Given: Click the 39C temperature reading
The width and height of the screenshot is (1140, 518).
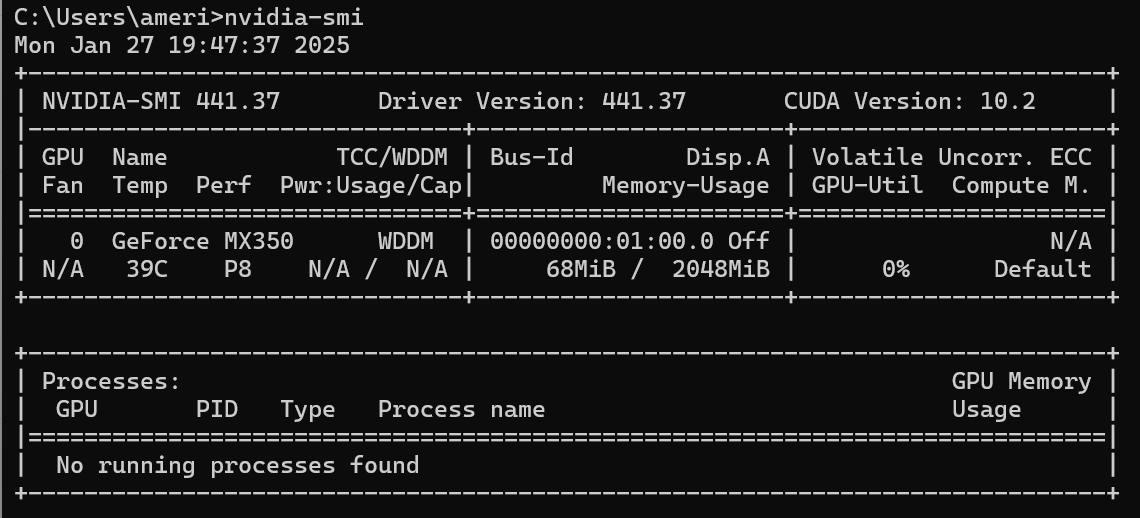Looking at the screenshot, I should coord(147,269).
